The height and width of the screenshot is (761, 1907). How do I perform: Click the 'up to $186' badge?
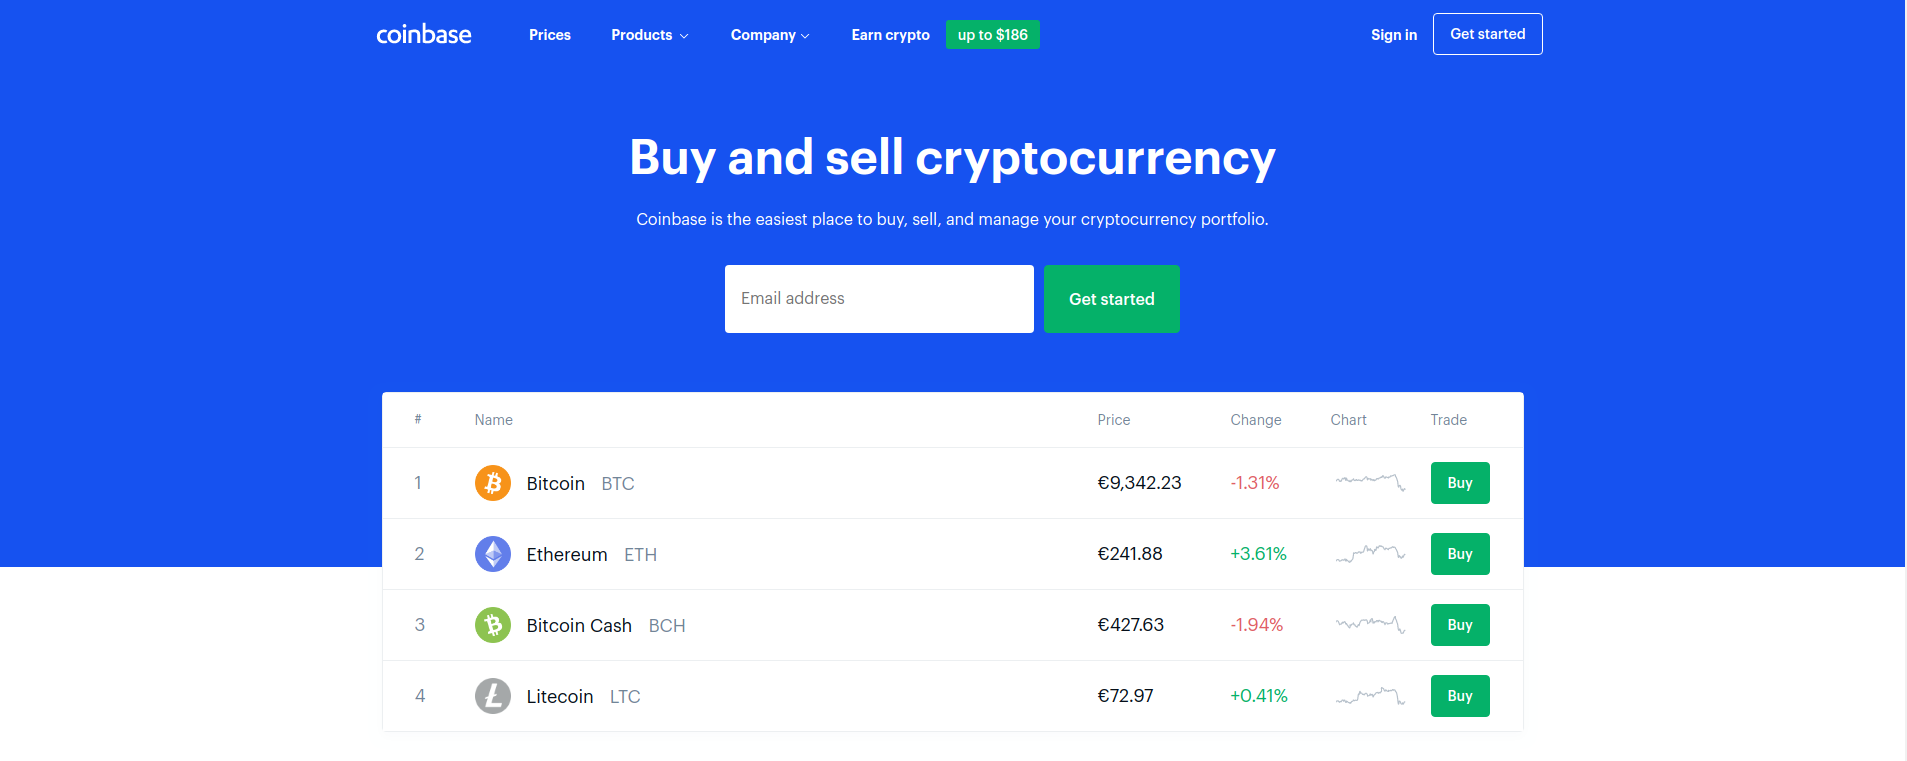point(992,35)
